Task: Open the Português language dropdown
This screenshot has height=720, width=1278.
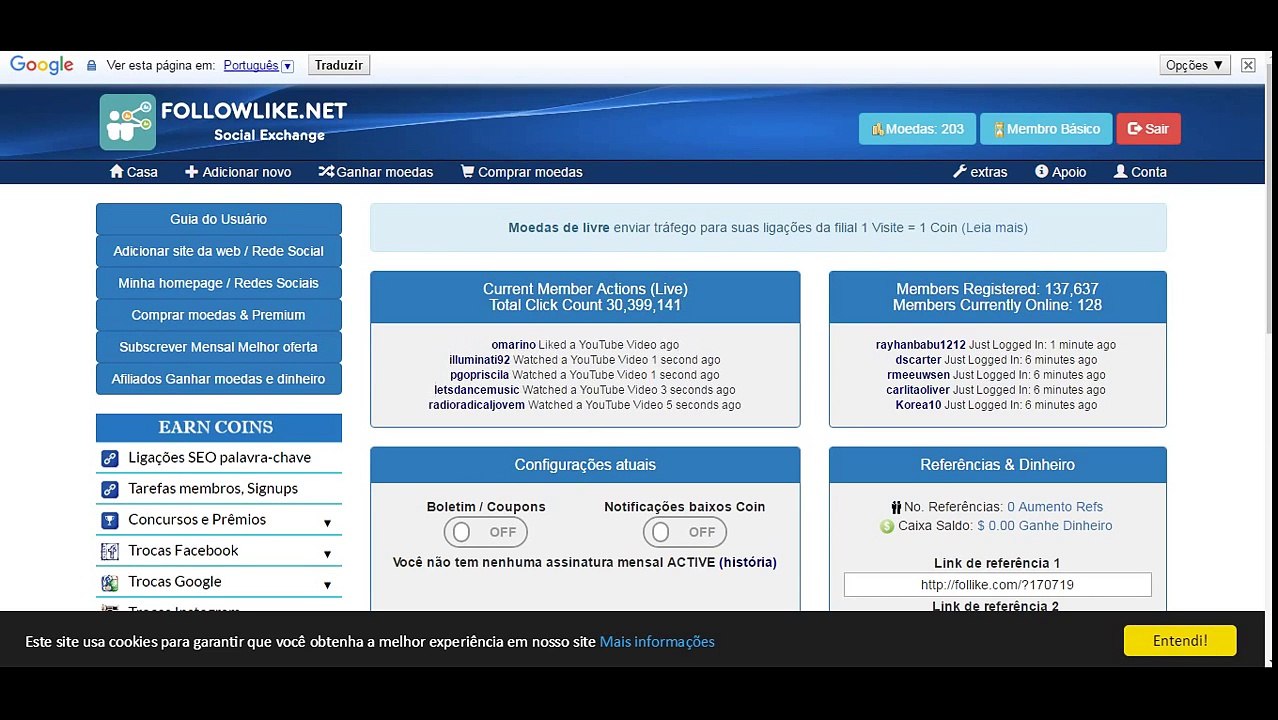Action: [x=259, y=66]
